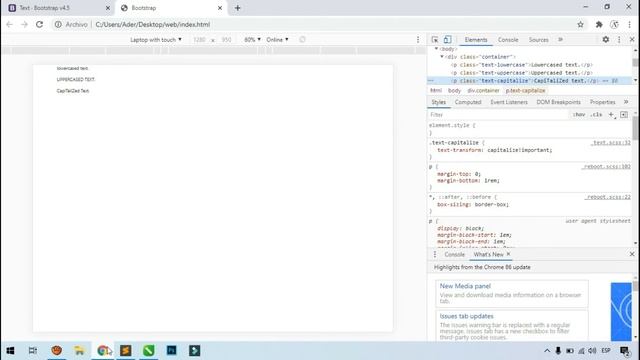
Task: Collapse the div container node arrow
Action: [442, 57]
